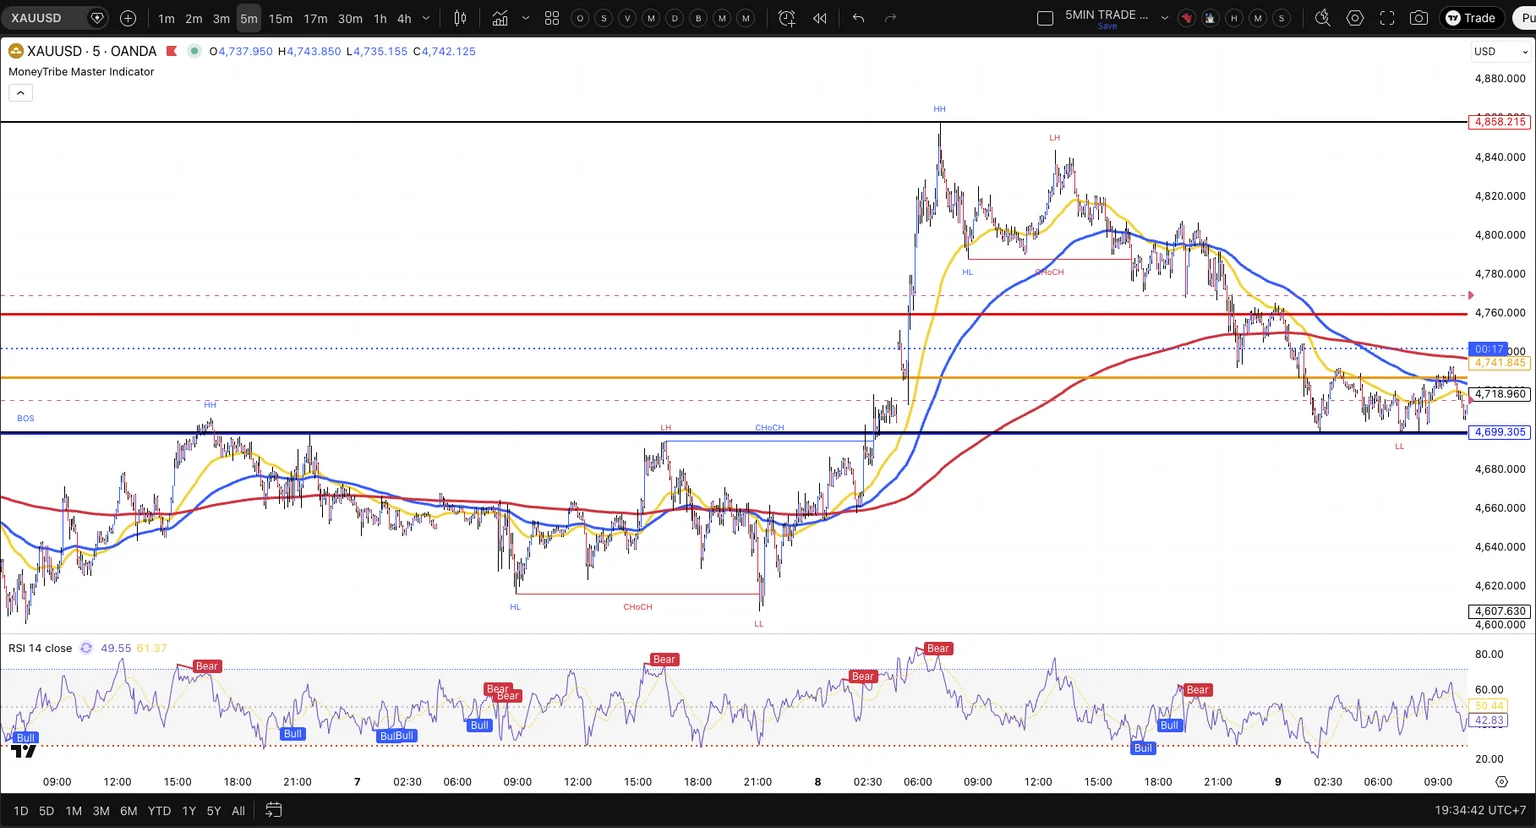Expand the timeframe list chevron

[426, 18]
